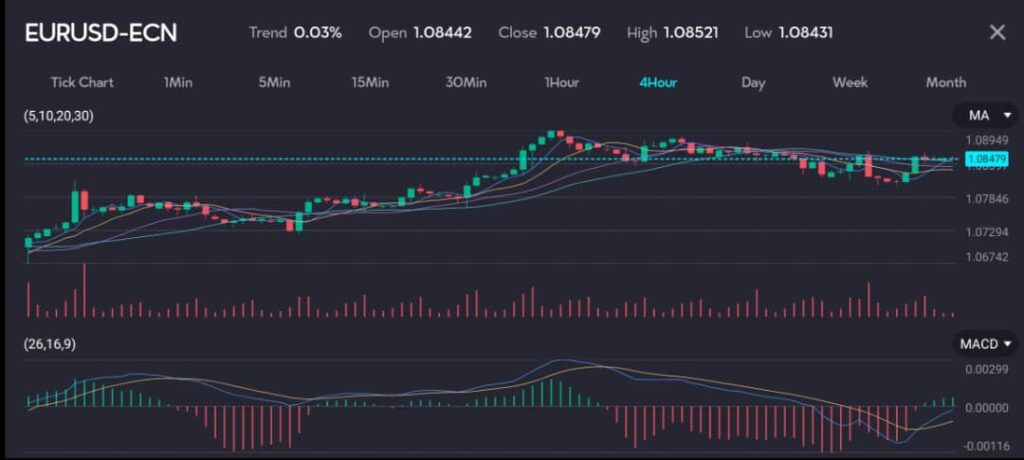
Task: Click the current price label 1.08479
Action: click(x=987, y=159)
